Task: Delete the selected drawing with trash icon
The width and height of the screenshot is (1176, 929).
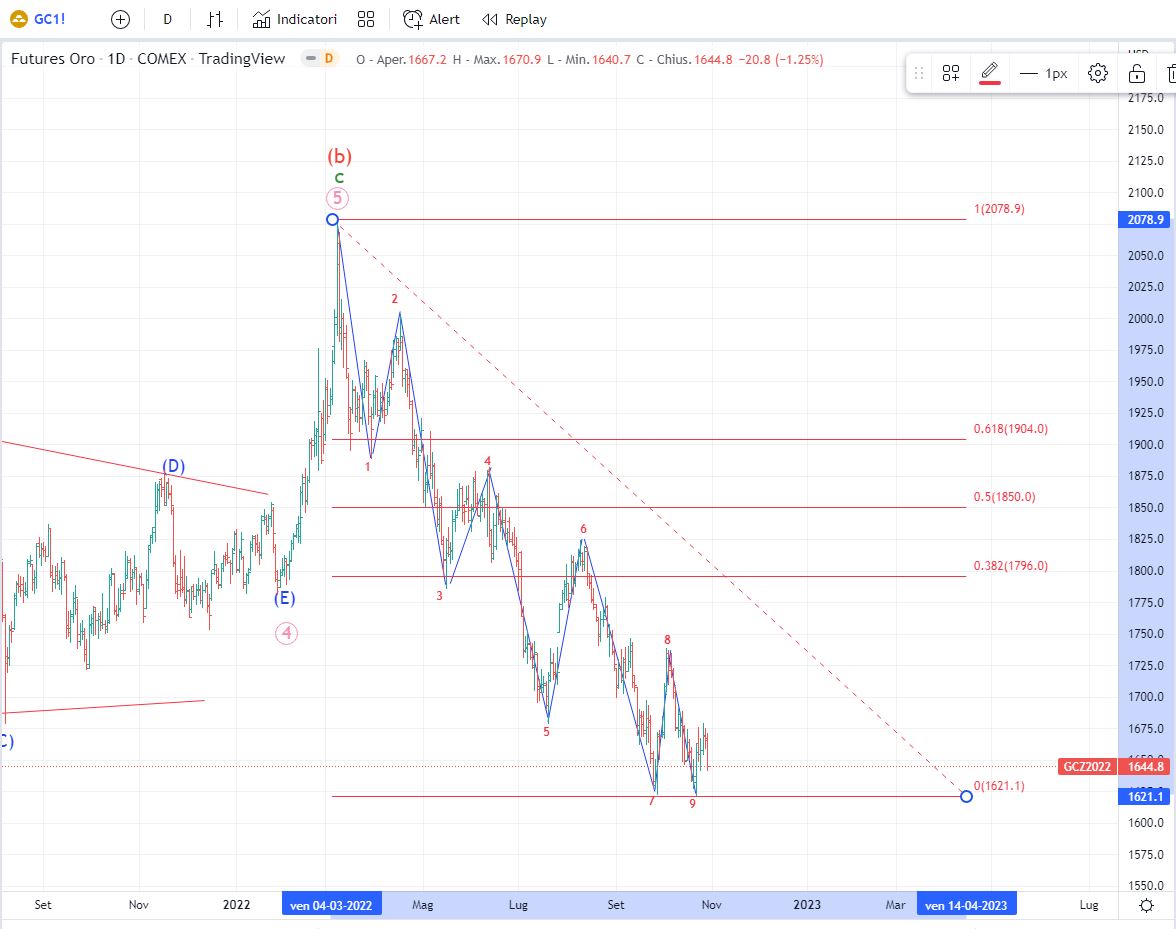Action: pyautogui.click(x=1170, y=73)
